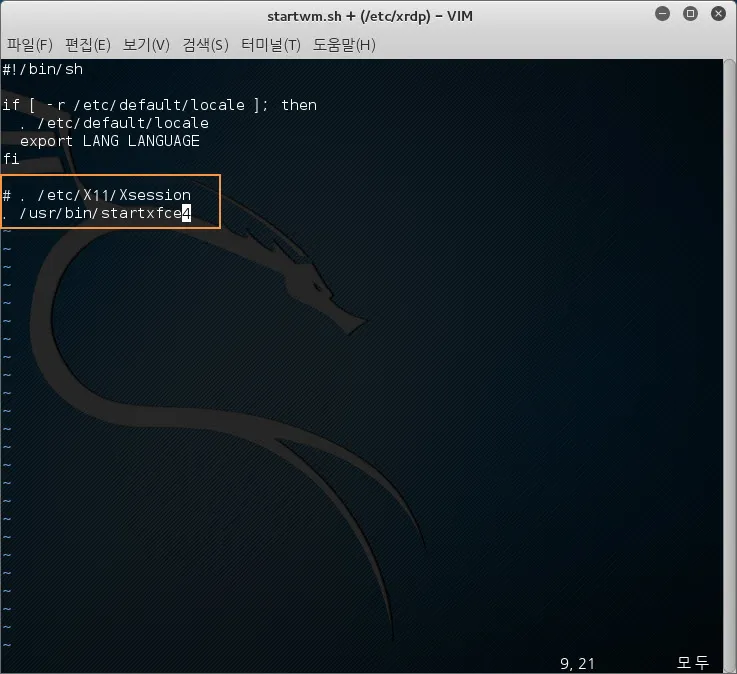Open the 검색(S) menu

click(205, 45)
